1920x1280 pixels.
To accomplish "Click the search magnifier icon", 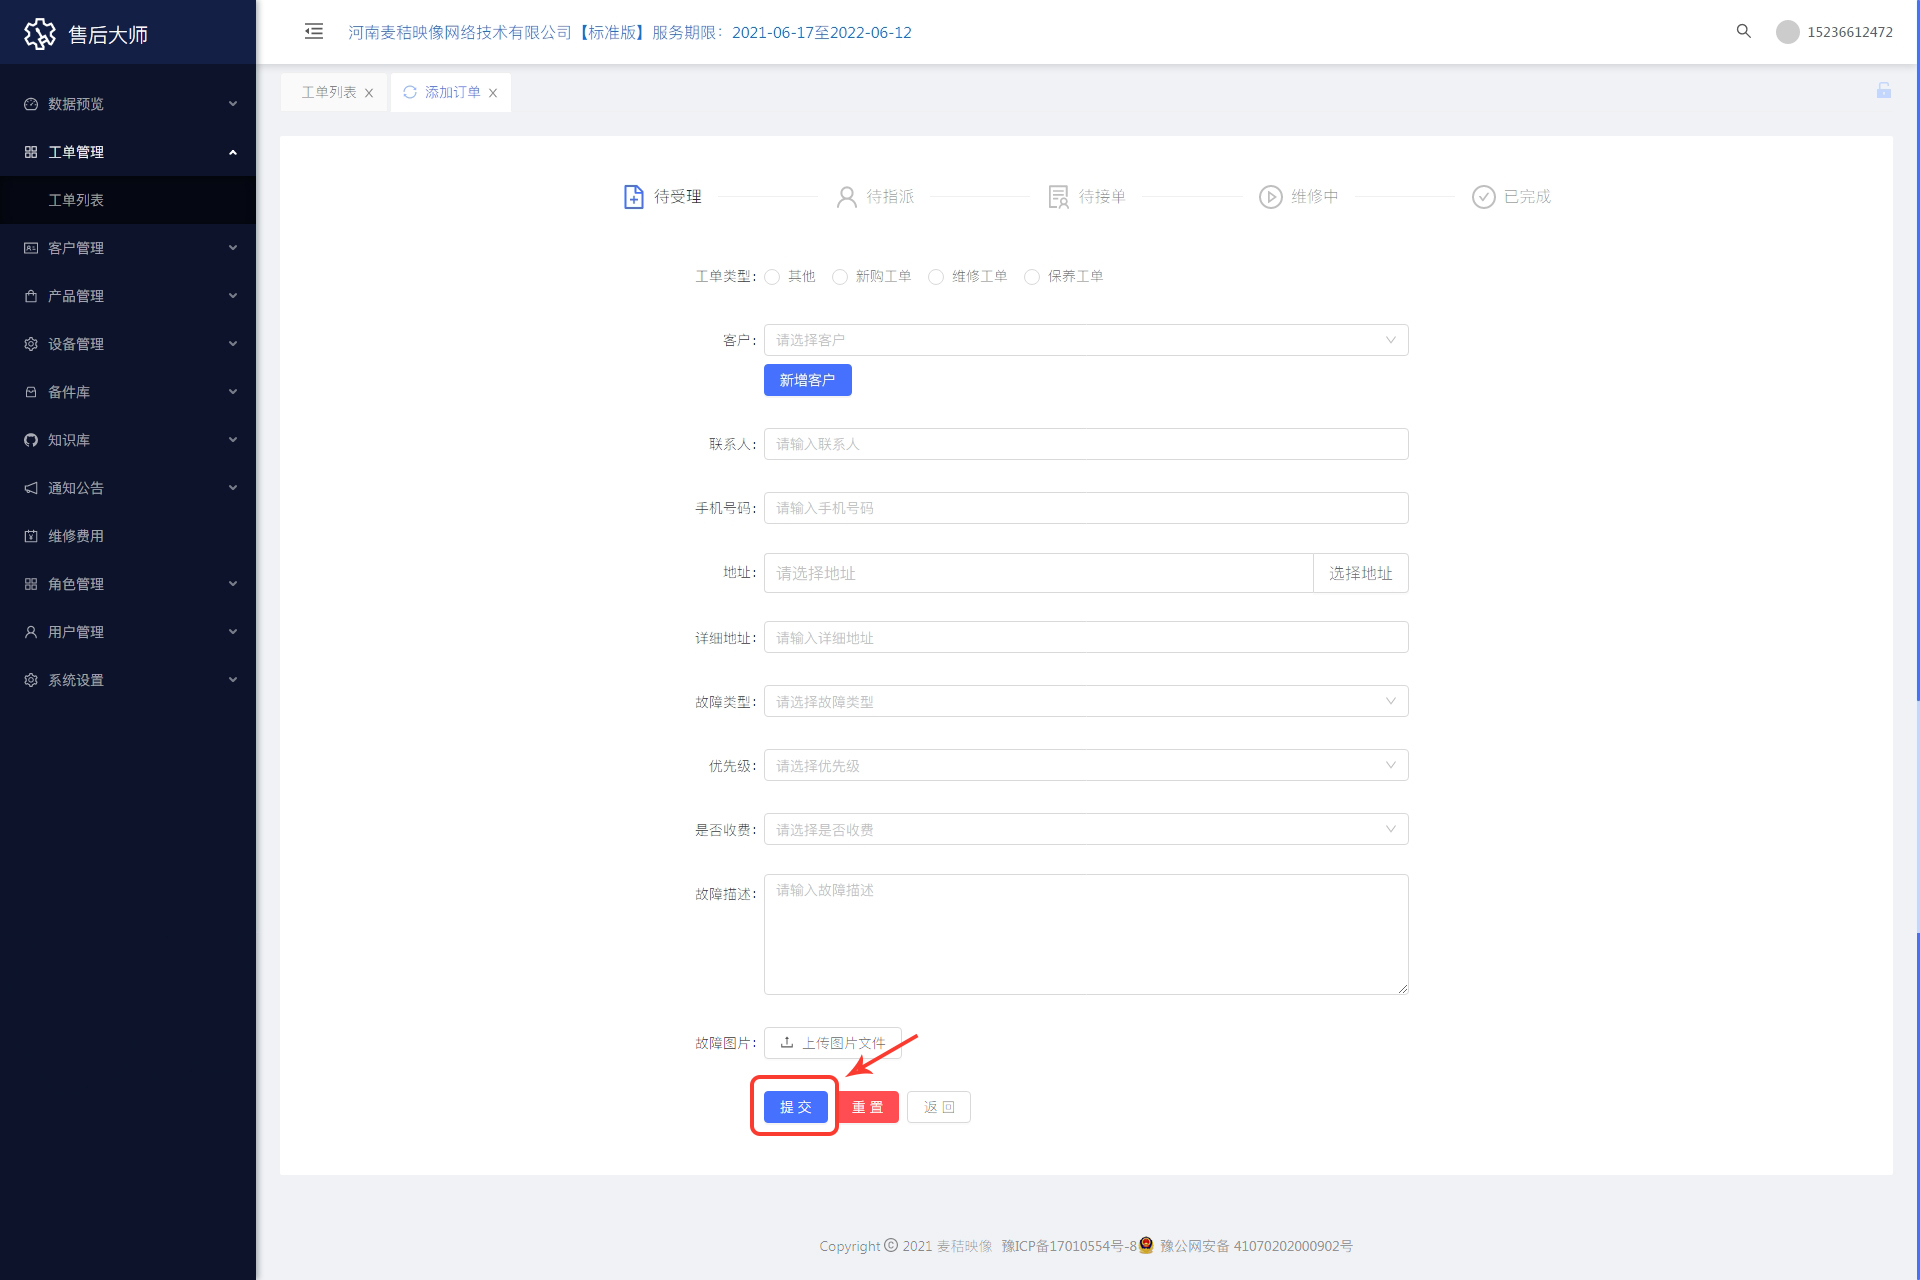I will (x=1743, y=31).
